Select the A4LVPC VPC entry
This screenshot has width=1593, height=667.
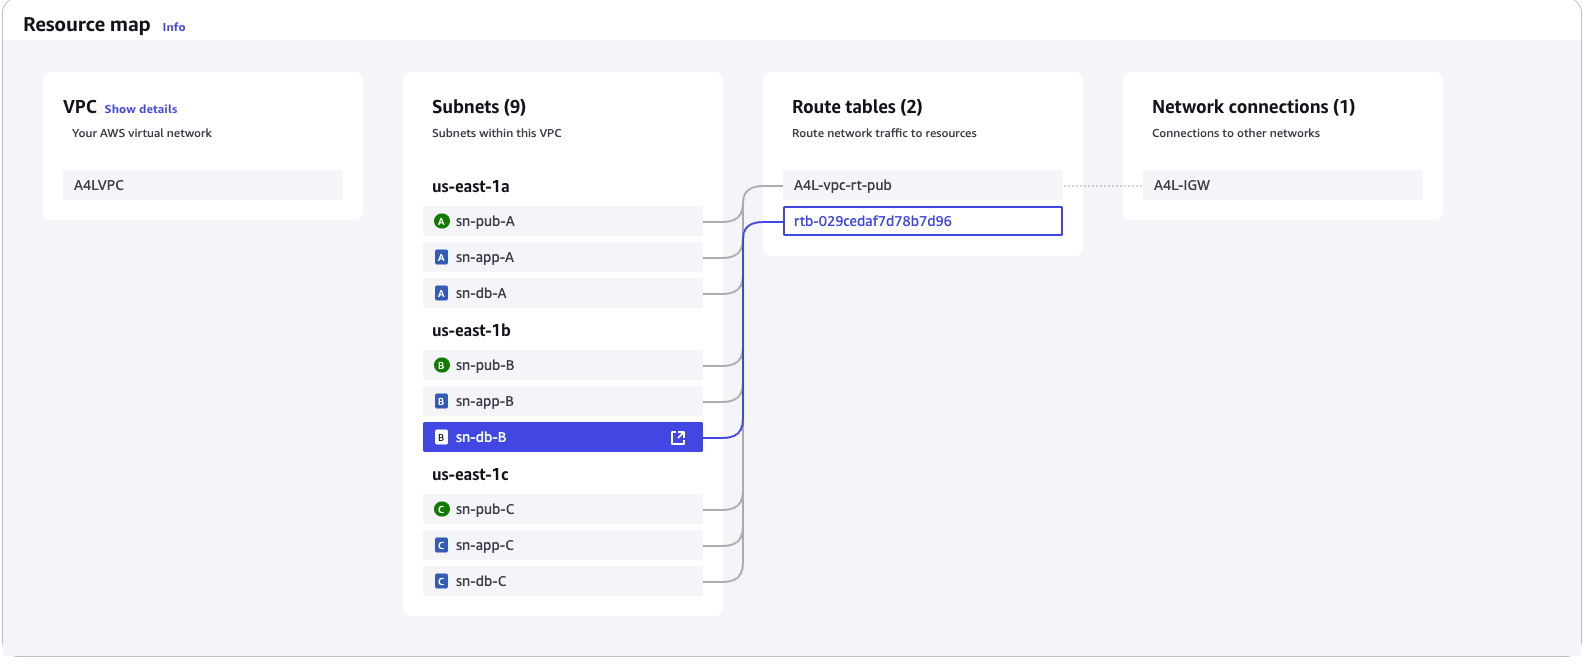pos(203,185)
